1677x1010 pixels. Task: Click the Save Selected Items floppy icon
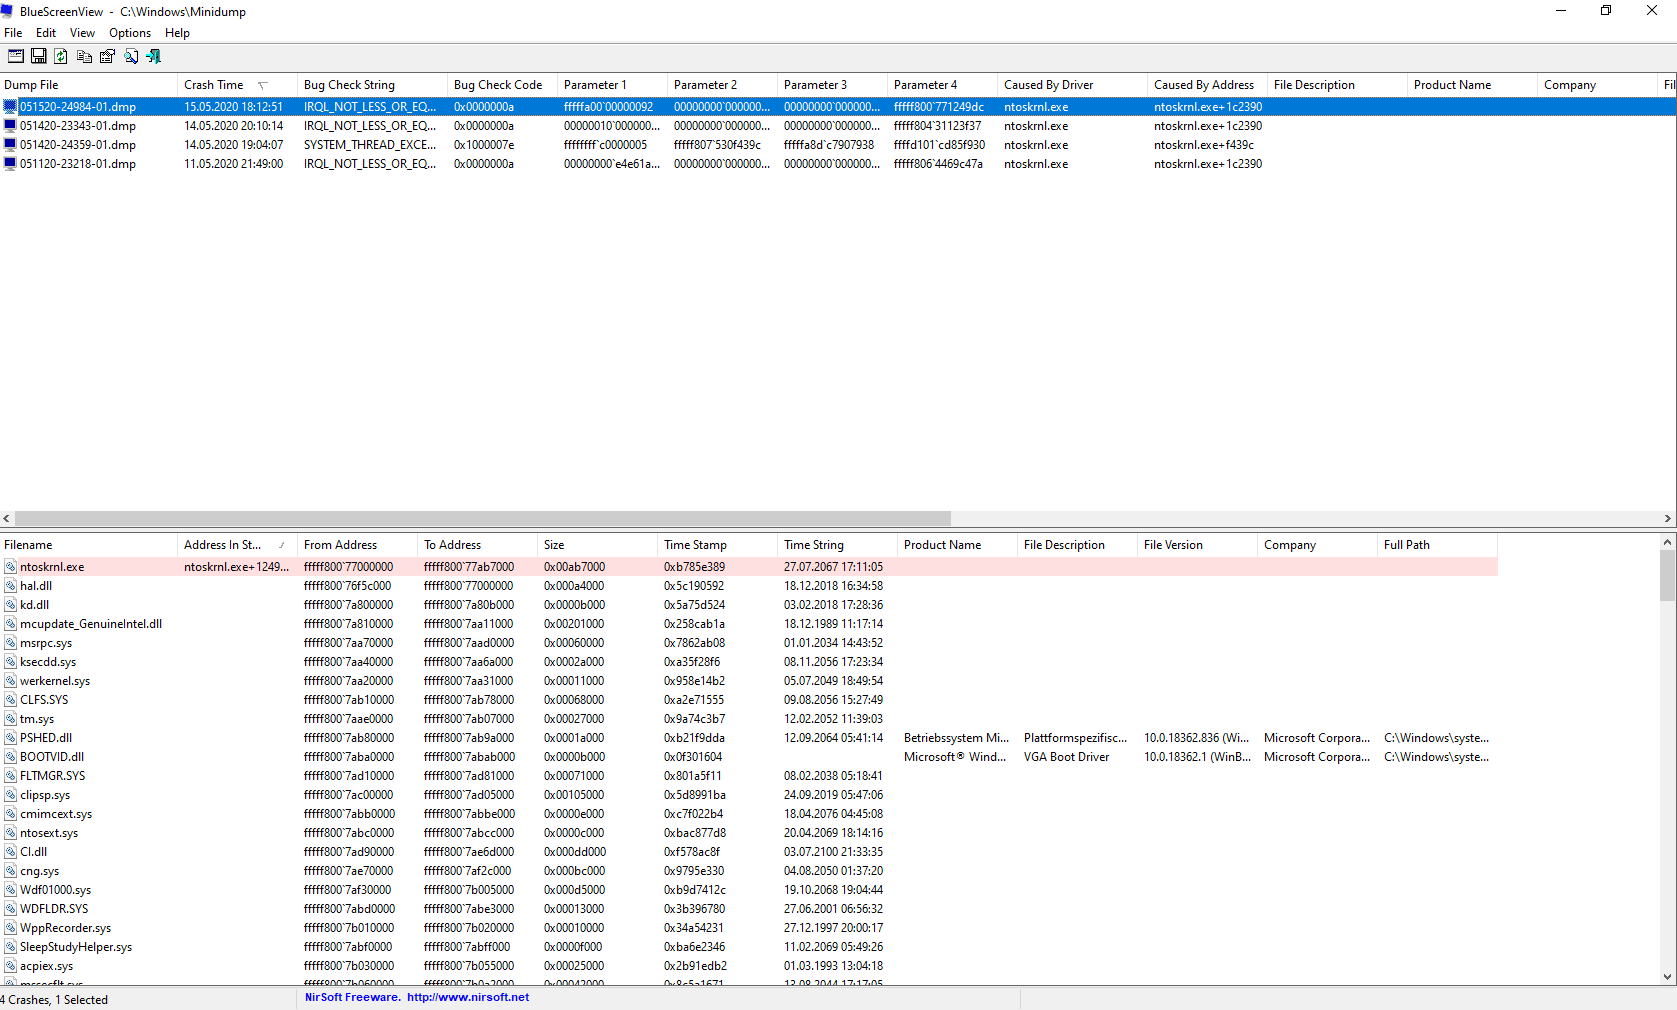(x=39, y=57)
